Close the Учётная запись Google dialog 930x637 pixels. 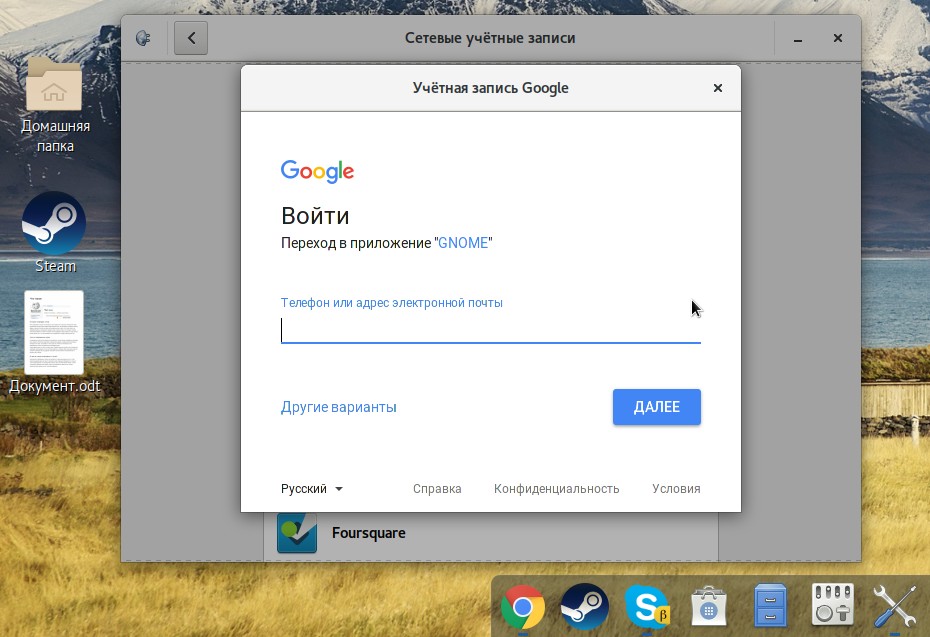(x=718, y=88)
